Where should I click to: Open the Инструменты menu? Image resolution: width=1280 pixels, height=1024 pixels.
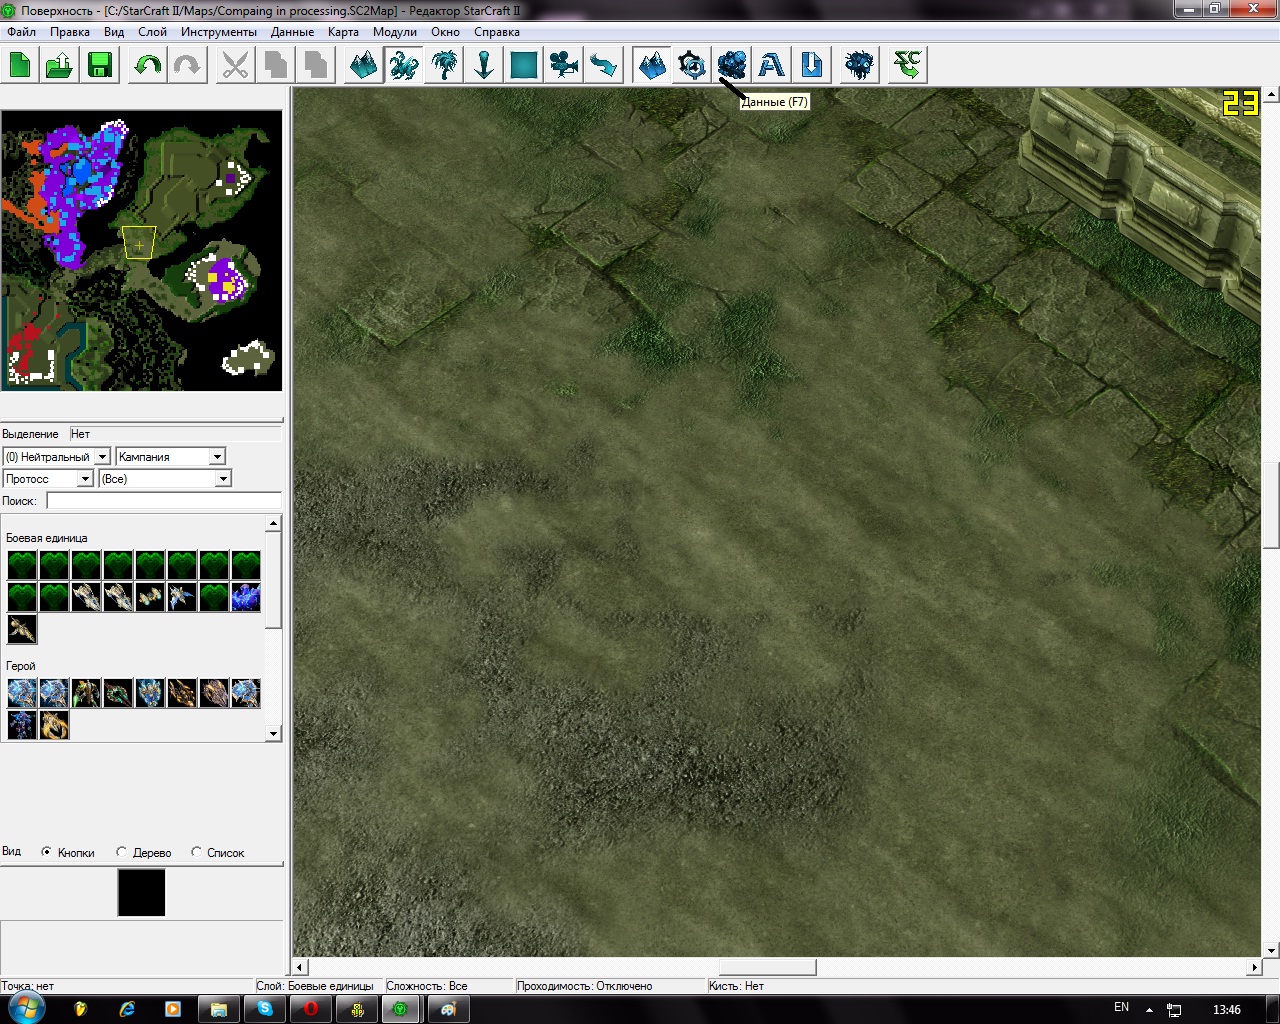coord(219,32)
